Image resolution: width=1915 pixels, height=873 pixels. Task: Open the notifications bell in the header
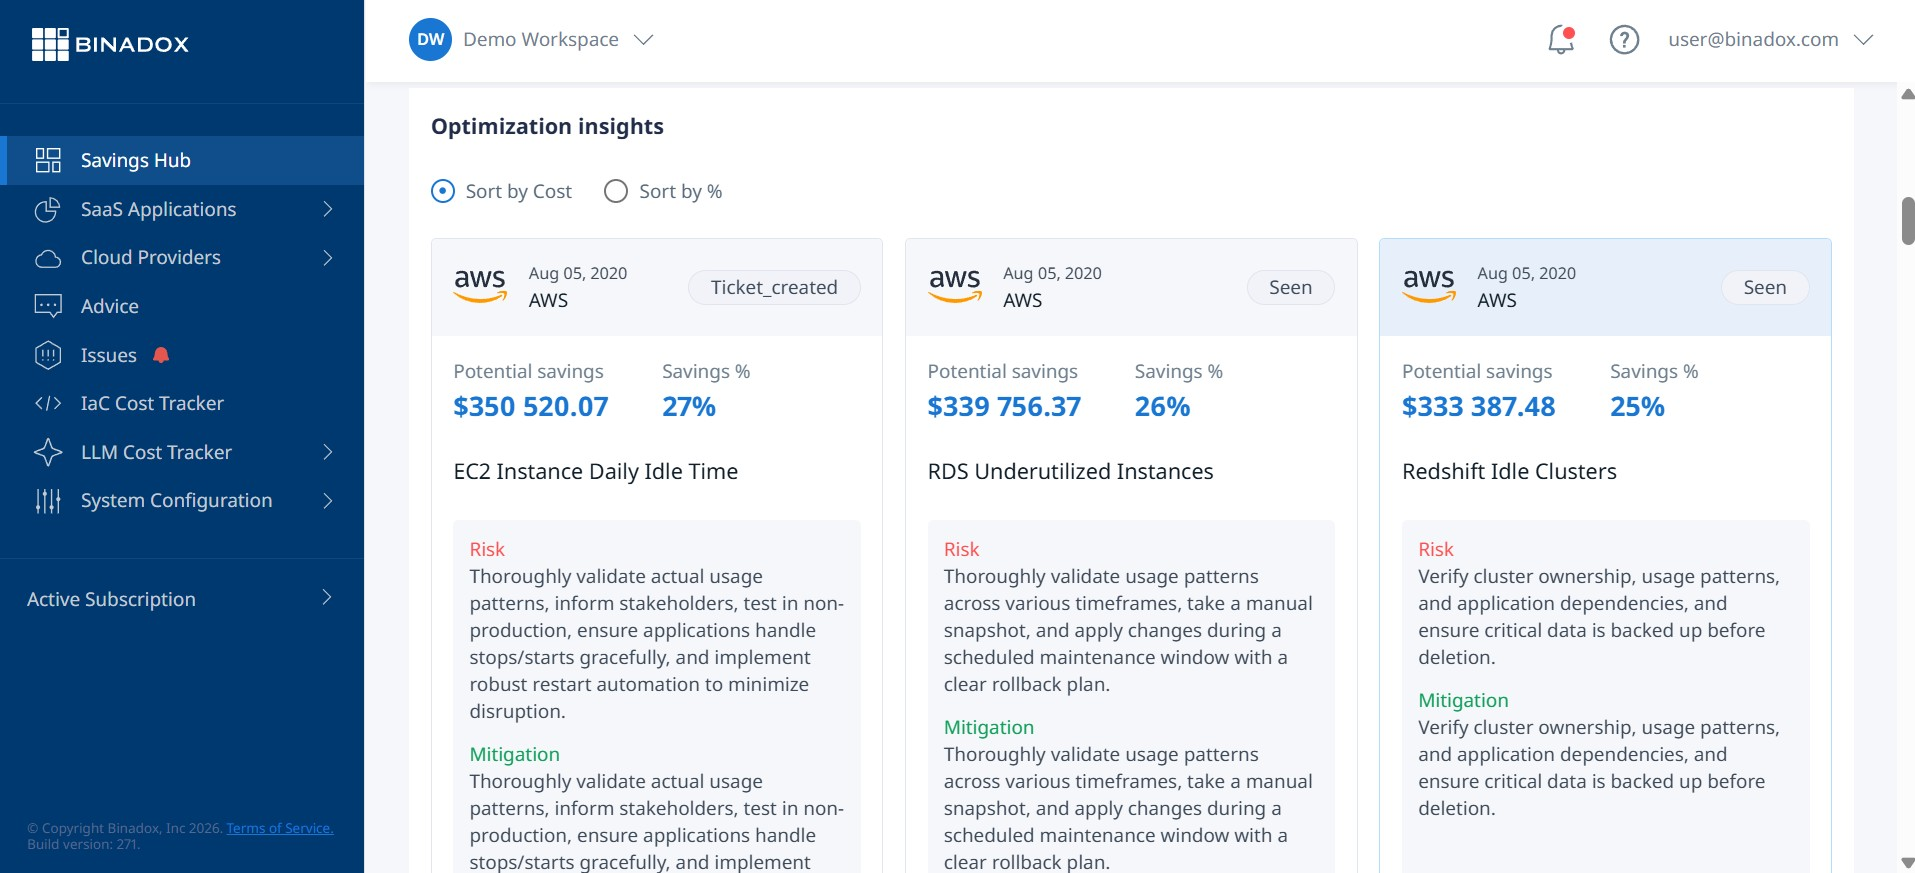(1561, 40)
